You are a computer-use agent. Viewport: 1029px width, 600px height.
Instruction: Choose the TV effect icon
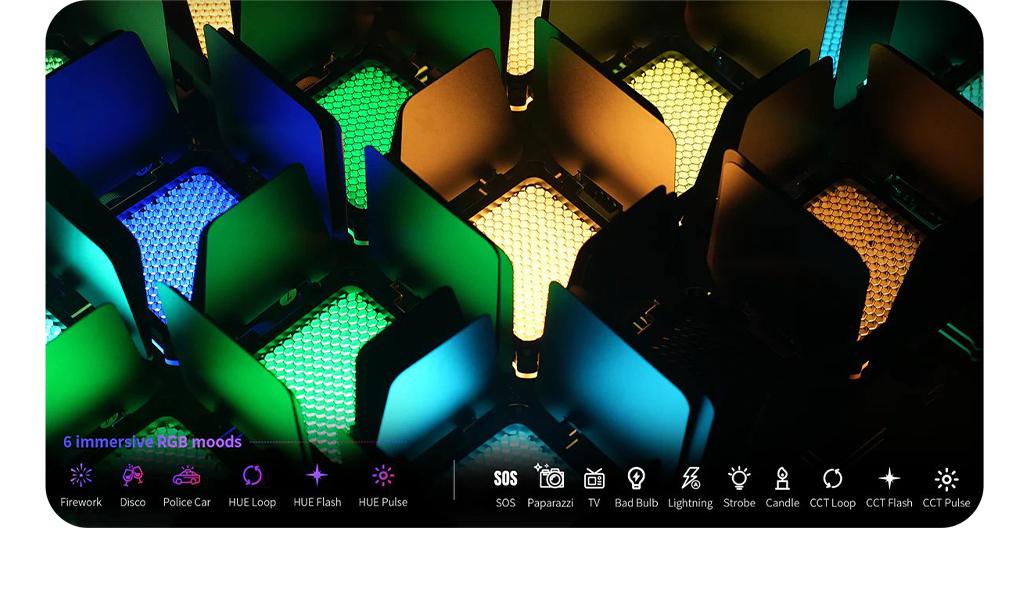click(594, 478)
